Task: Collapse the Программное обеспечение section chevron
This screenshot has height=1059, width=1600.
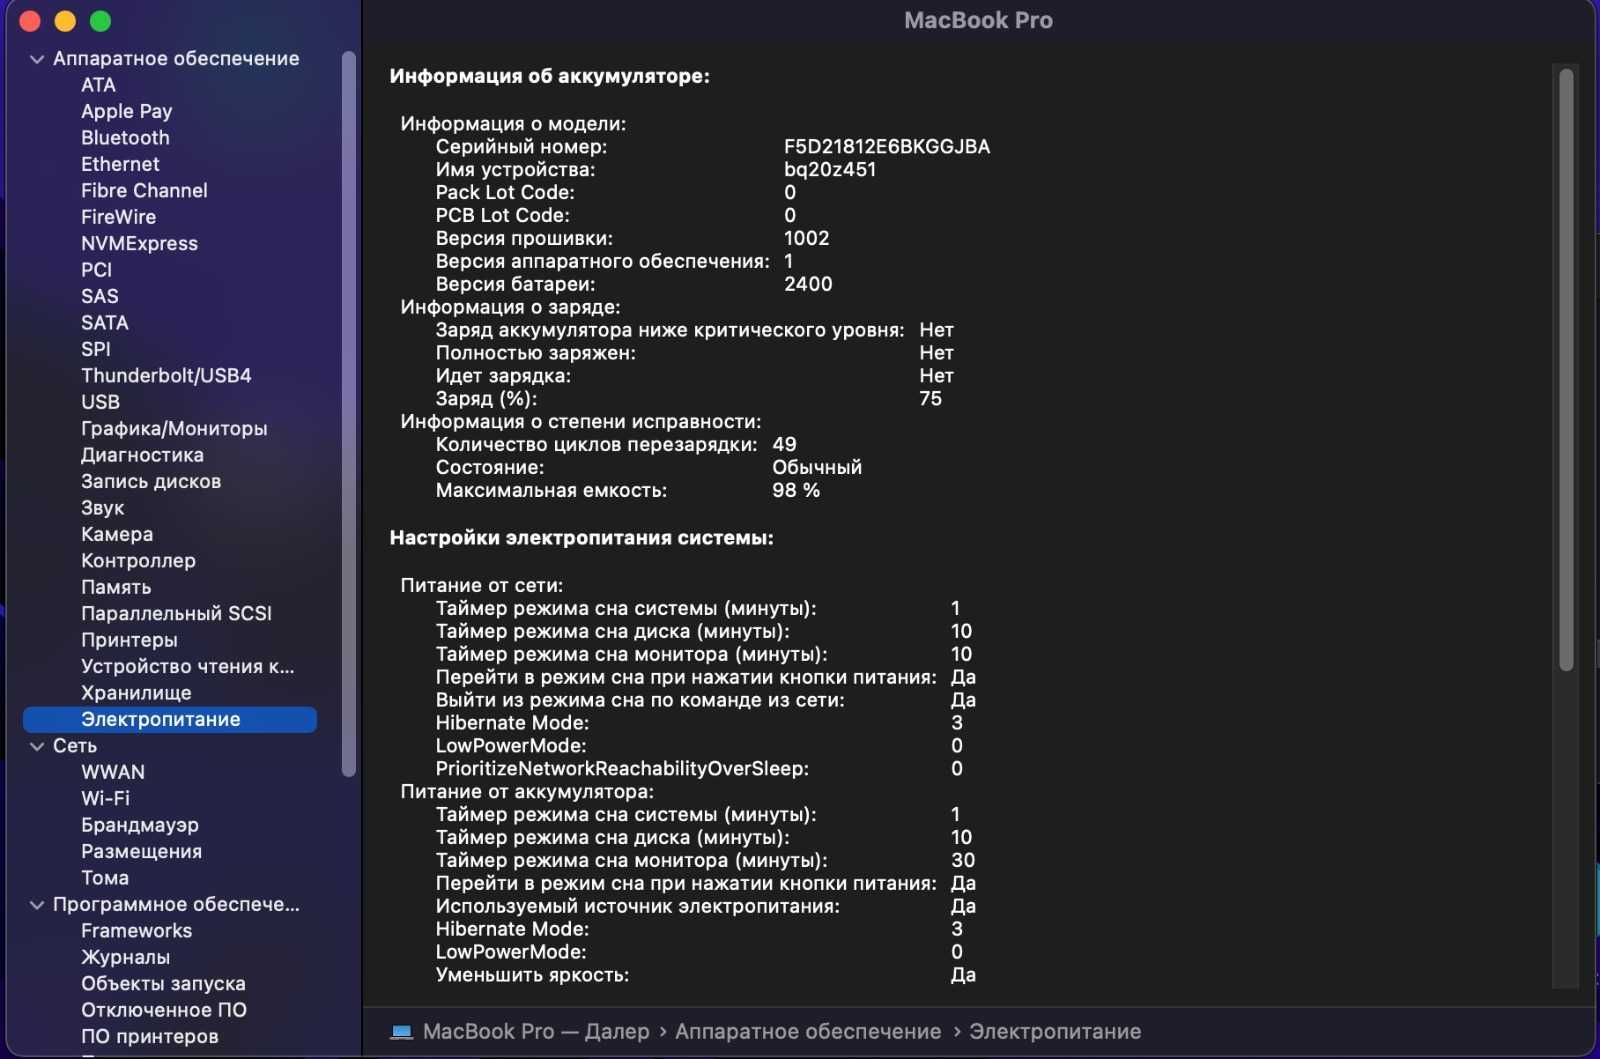Action: (37, 905)
